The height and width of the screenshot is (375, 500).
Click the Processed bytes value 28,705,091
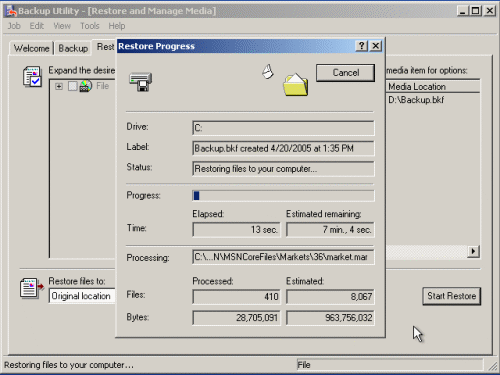(236, 318)
